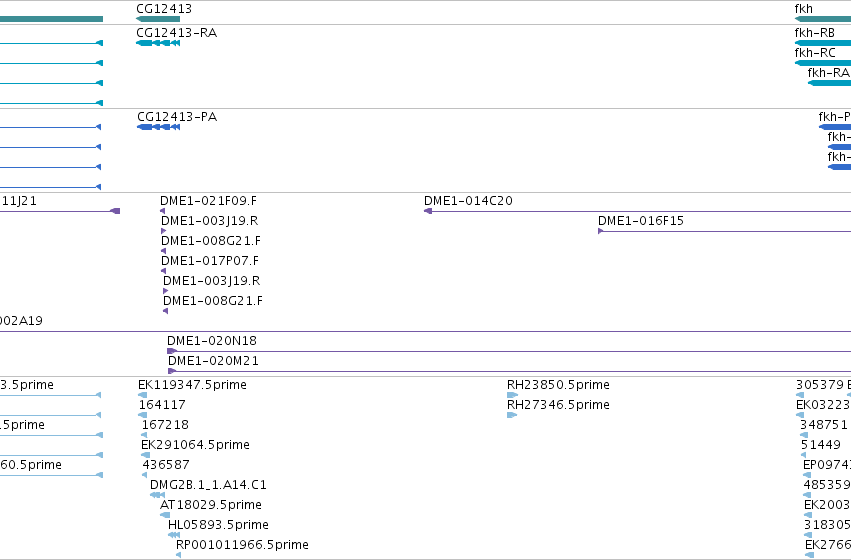The height and width of the screenshot is (560, 851).
Task: Click the CG12413-RA transcript label
Action: point(176,33)
